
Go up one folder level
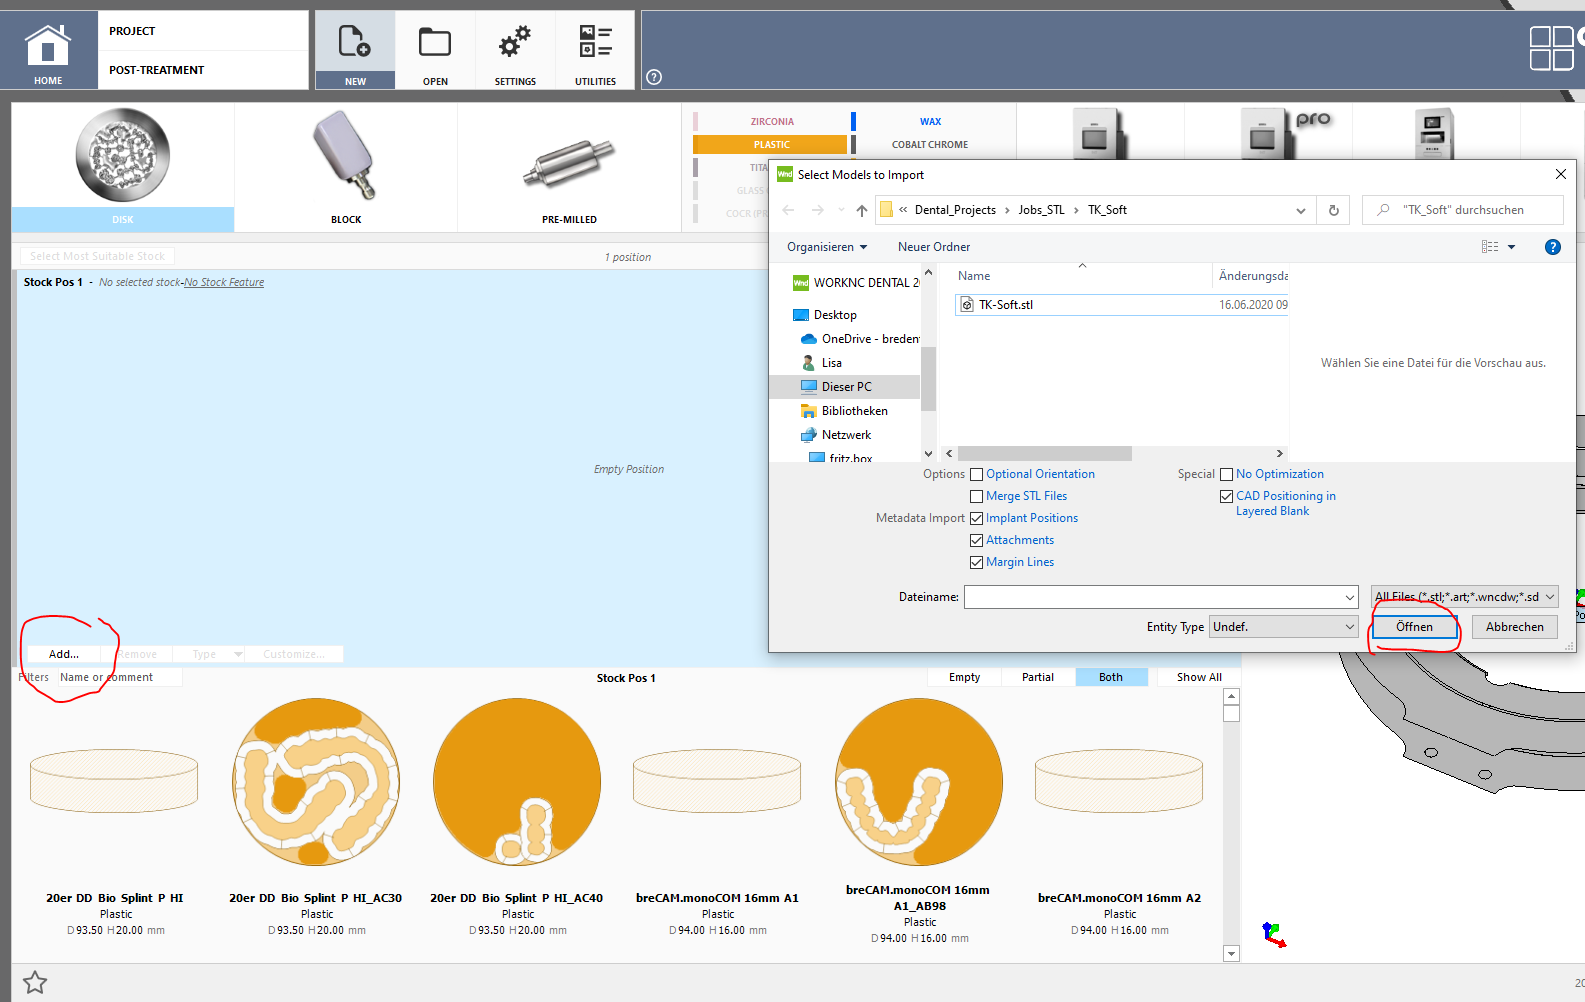coord(861,210)
